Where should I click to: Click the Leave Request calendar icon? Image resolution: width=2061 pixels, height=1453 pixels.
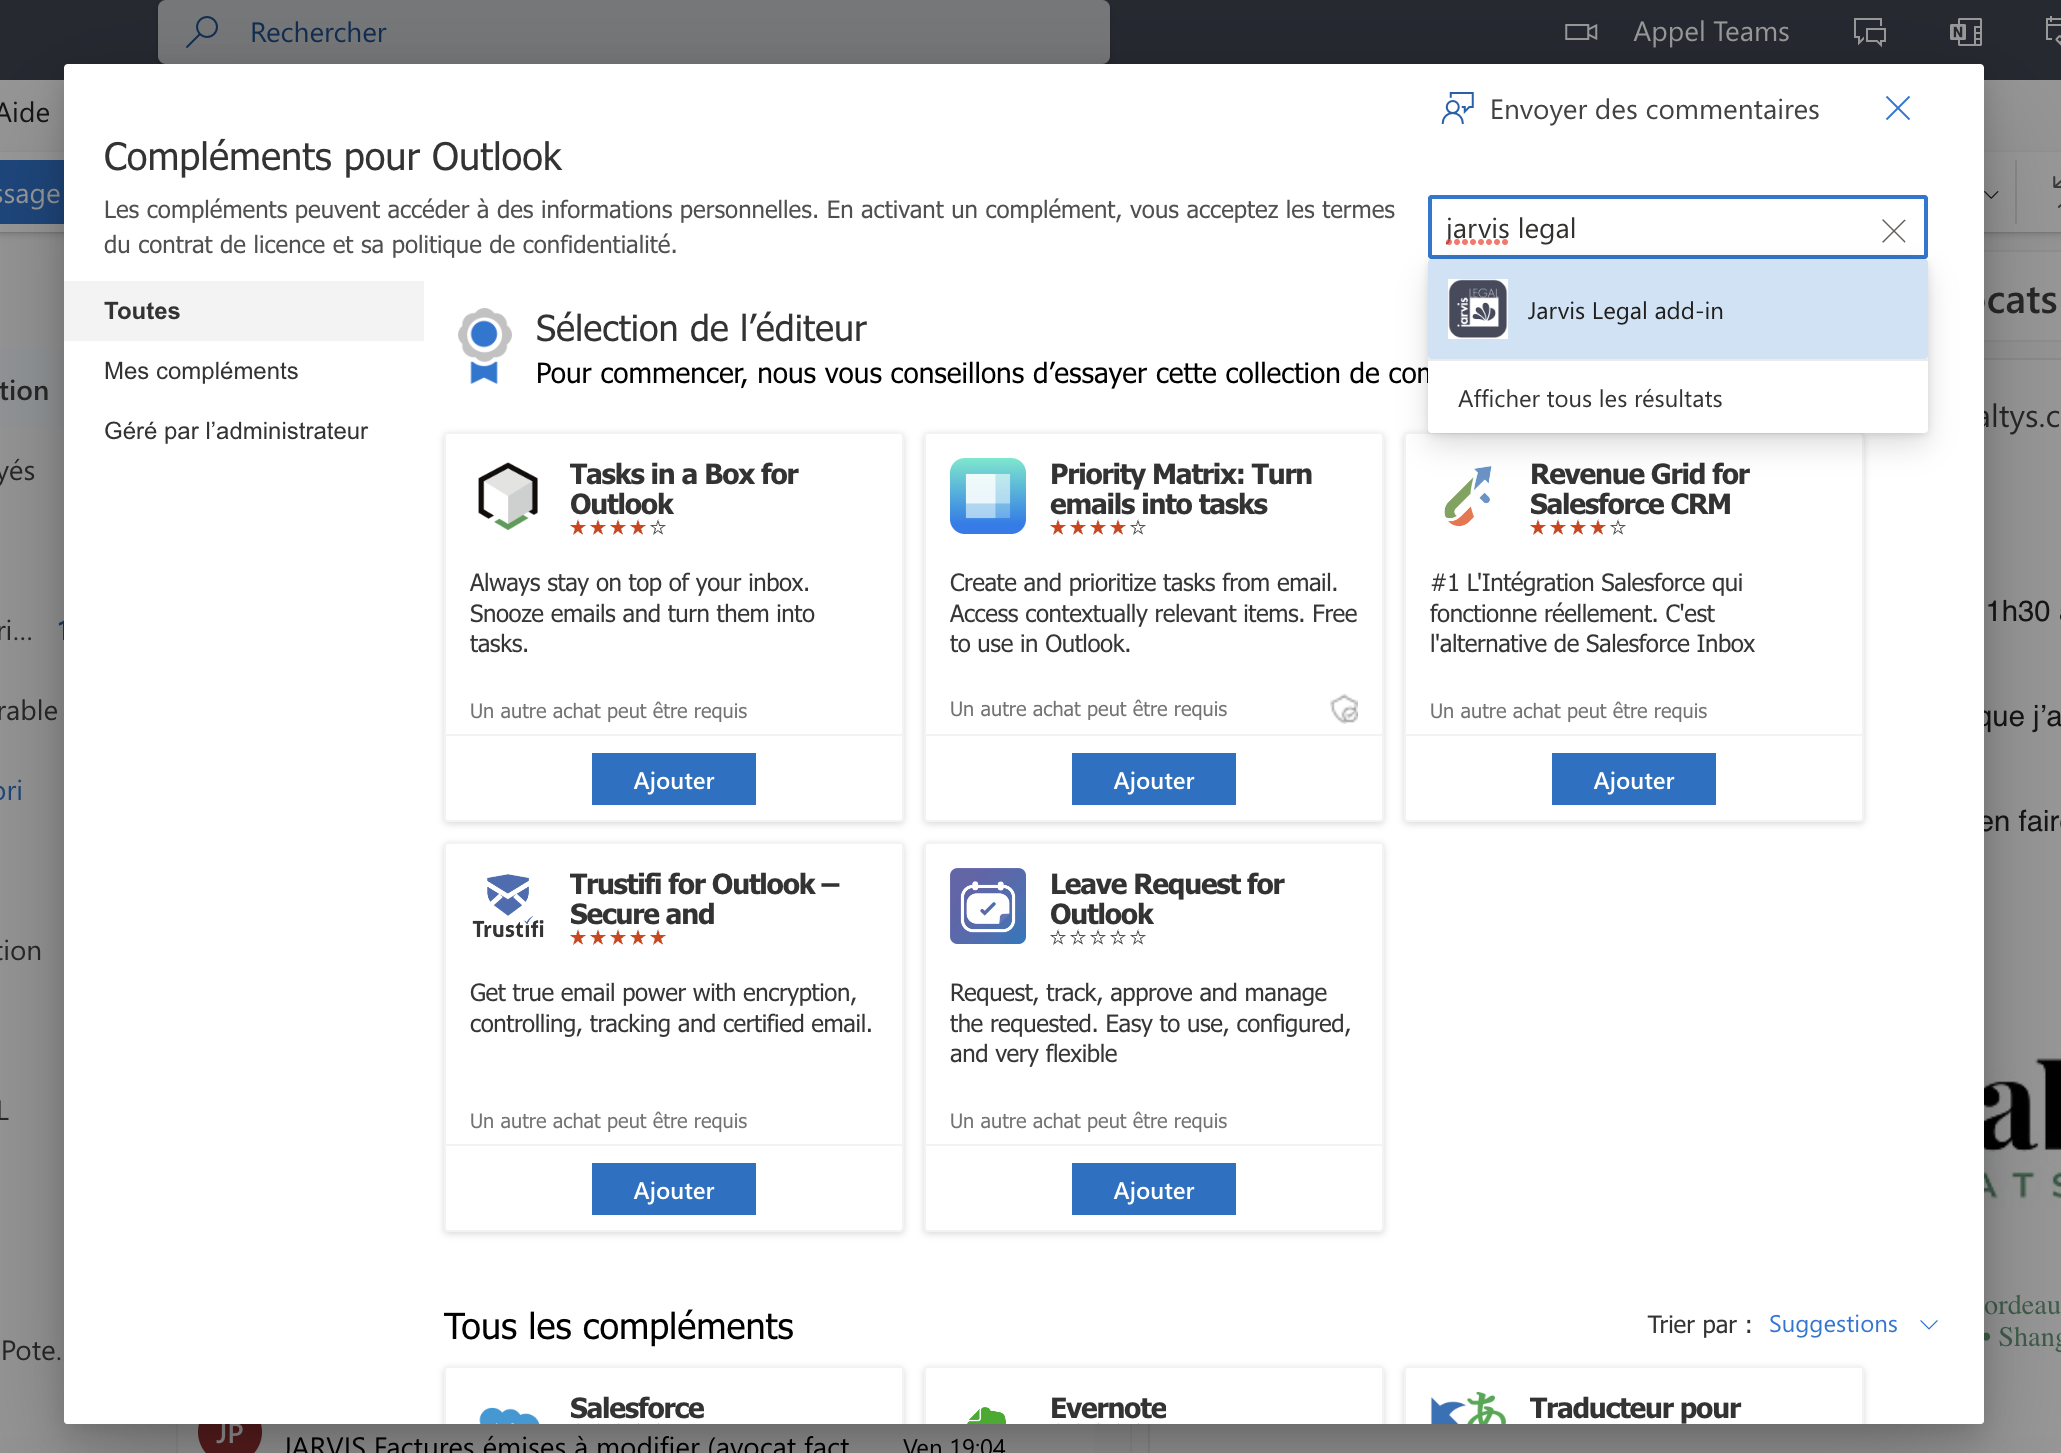click(x=988, y=906)
